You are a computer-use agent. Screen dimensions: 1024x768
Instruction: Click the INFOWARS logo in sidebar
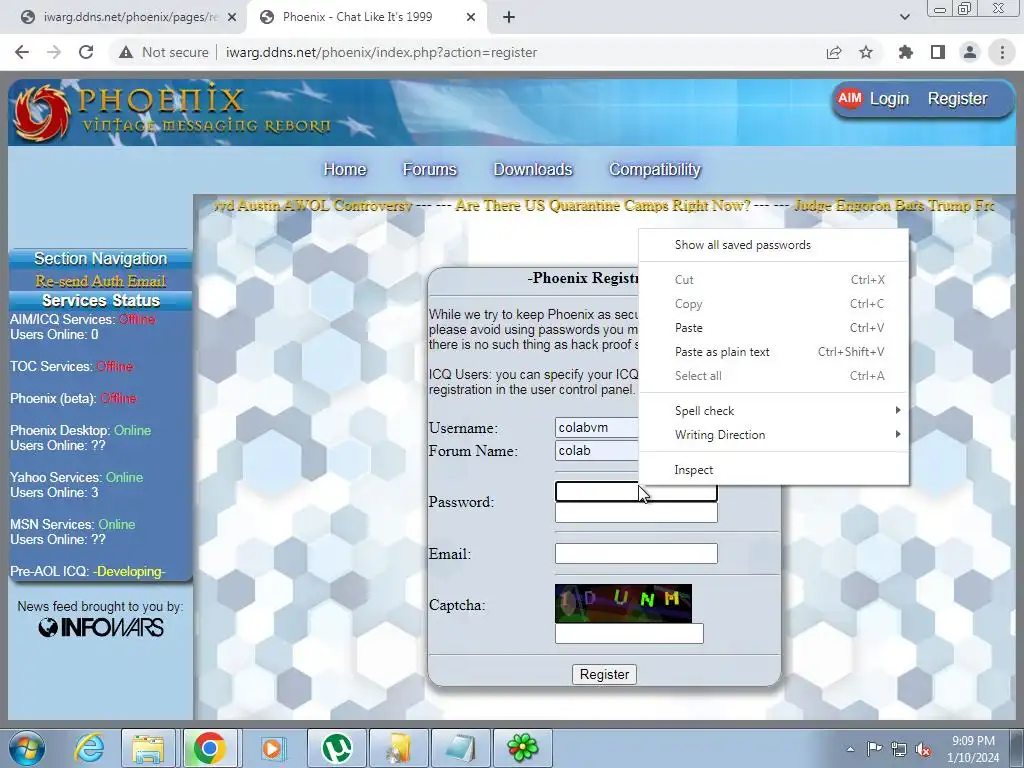click(101, 628)
